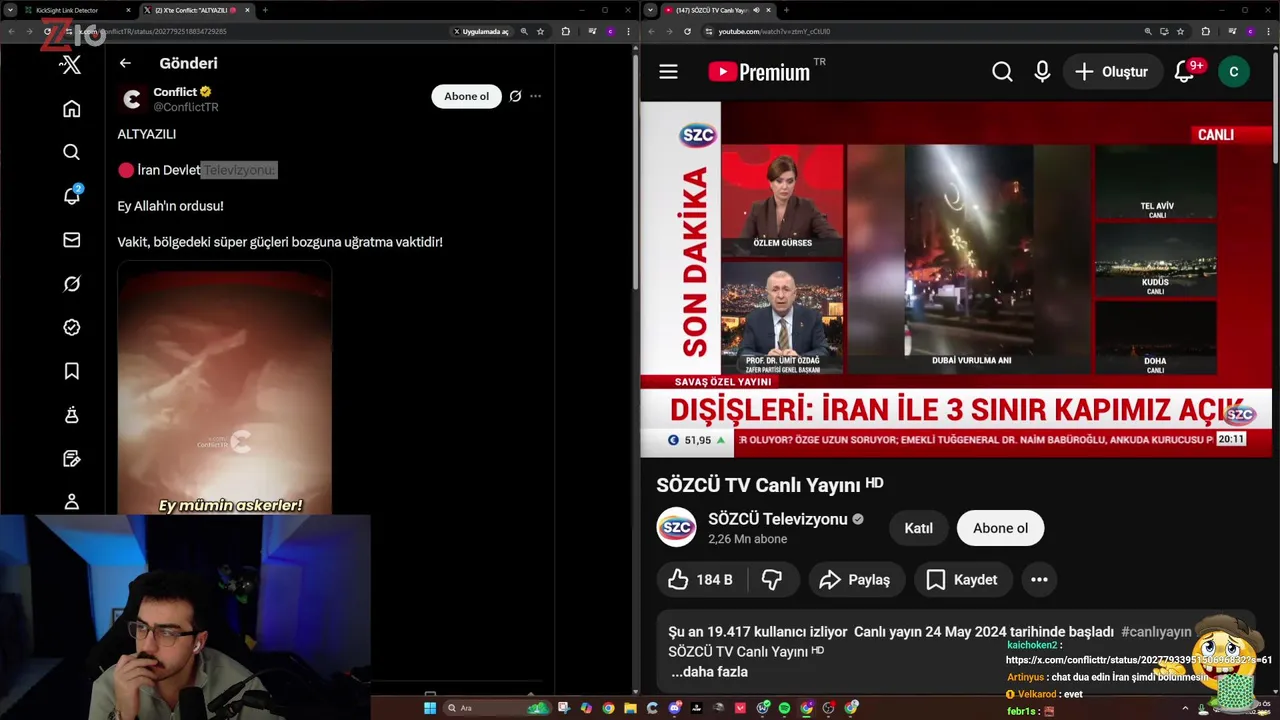Viewport: 1280px width, 720px height.
Task: Click Uygulamada aç chip in address bar
Action: coord(481,31)
